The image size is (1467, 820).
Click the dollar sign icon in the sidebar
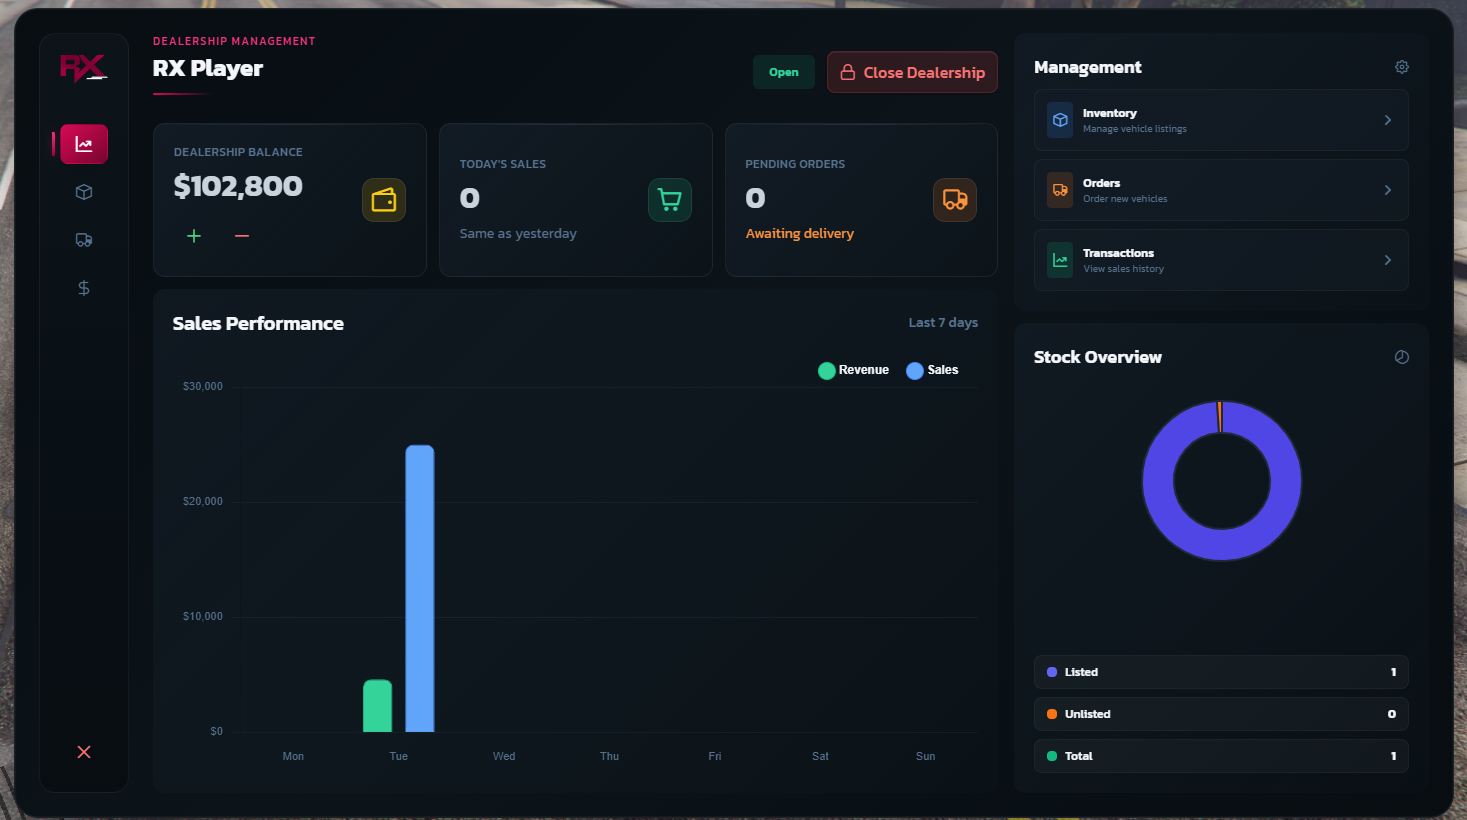pos(83,287)
